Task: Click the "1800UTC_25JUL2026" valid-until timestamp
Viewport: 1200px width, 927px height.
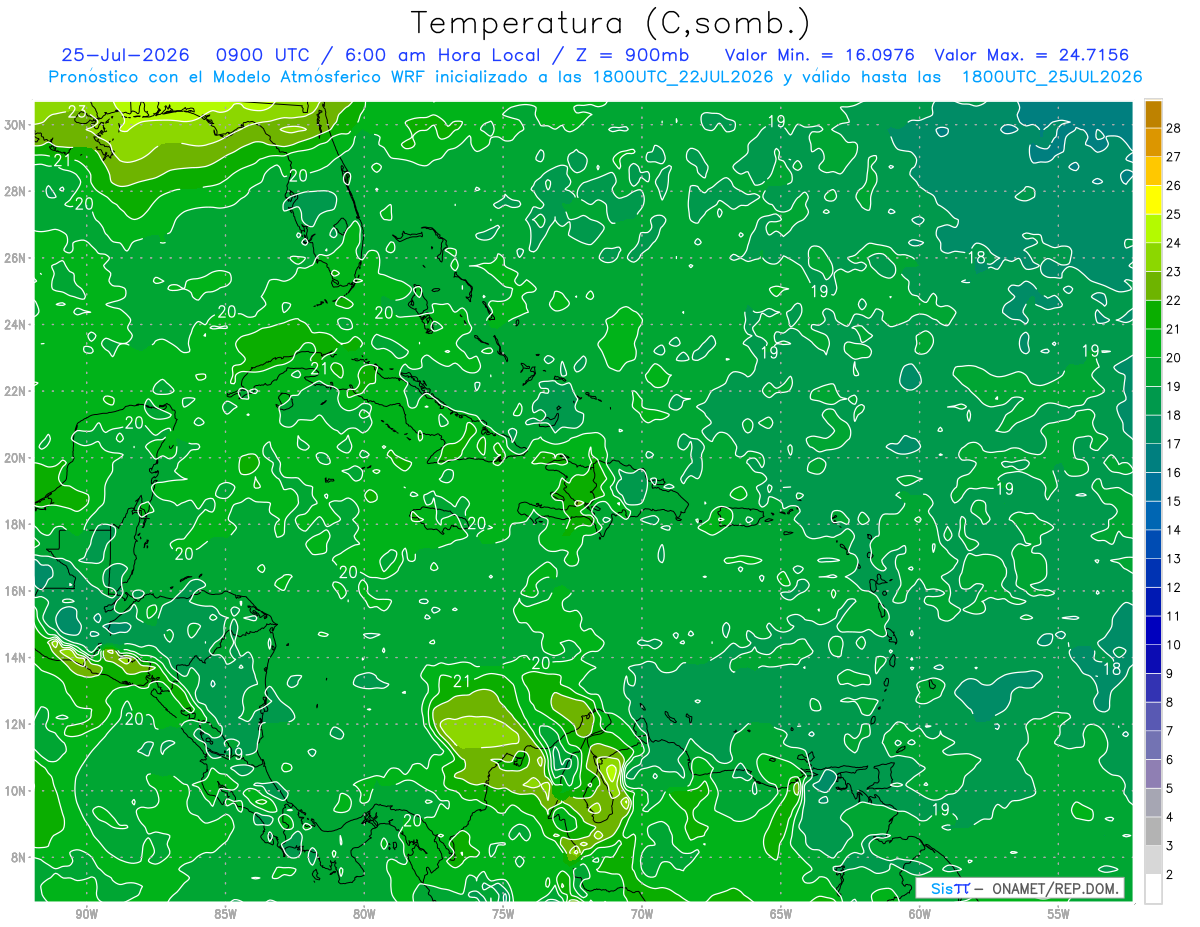Action: coord(1051,77)
